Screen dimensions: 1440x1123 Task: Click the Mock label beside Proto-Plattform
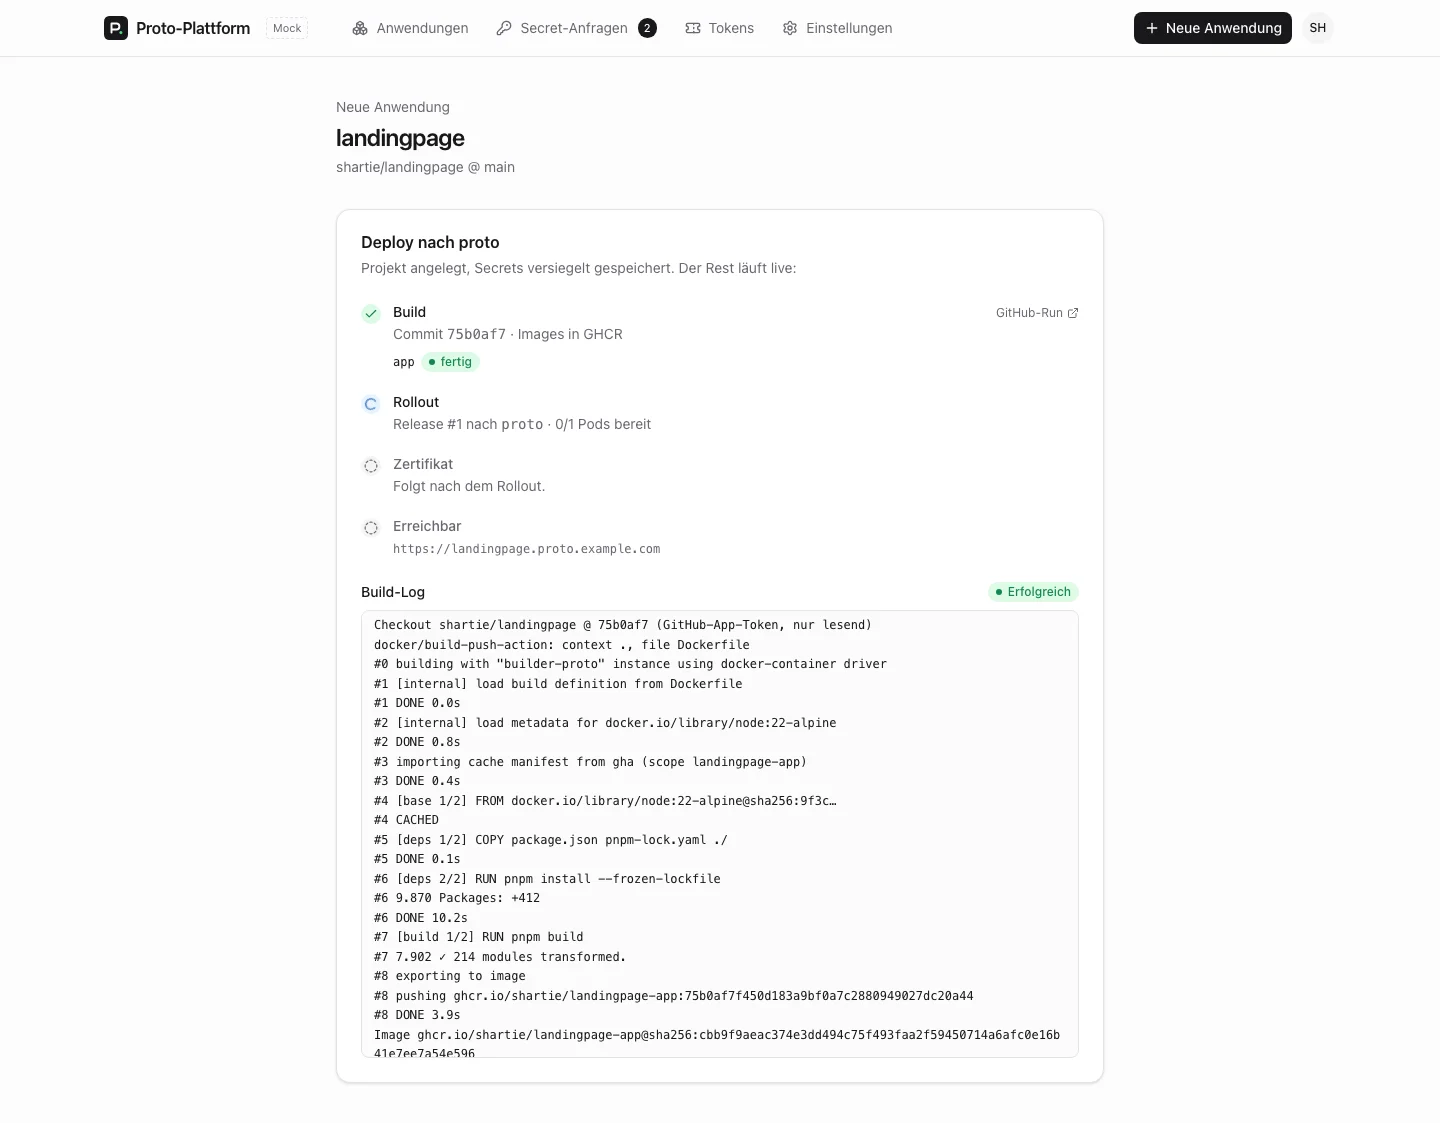coord(287,28)
